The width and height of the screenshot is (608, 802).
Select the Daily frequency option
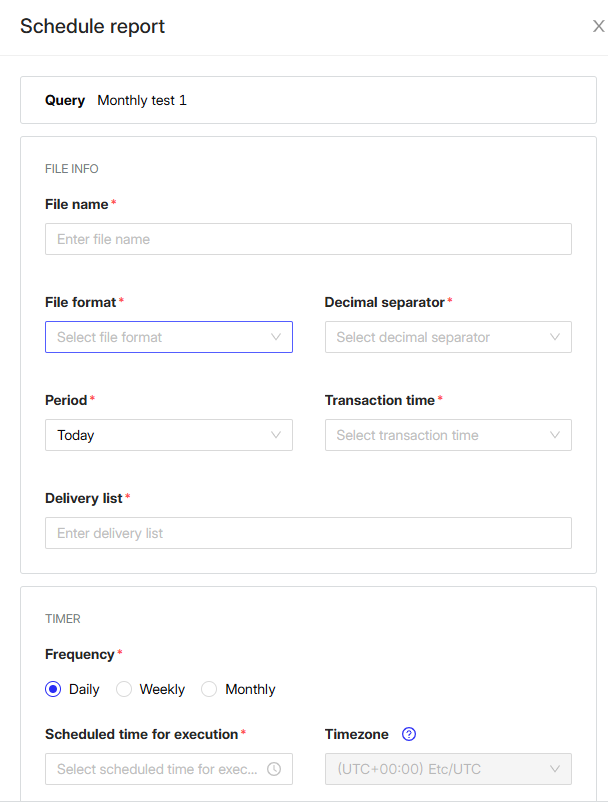click(53, 689)
